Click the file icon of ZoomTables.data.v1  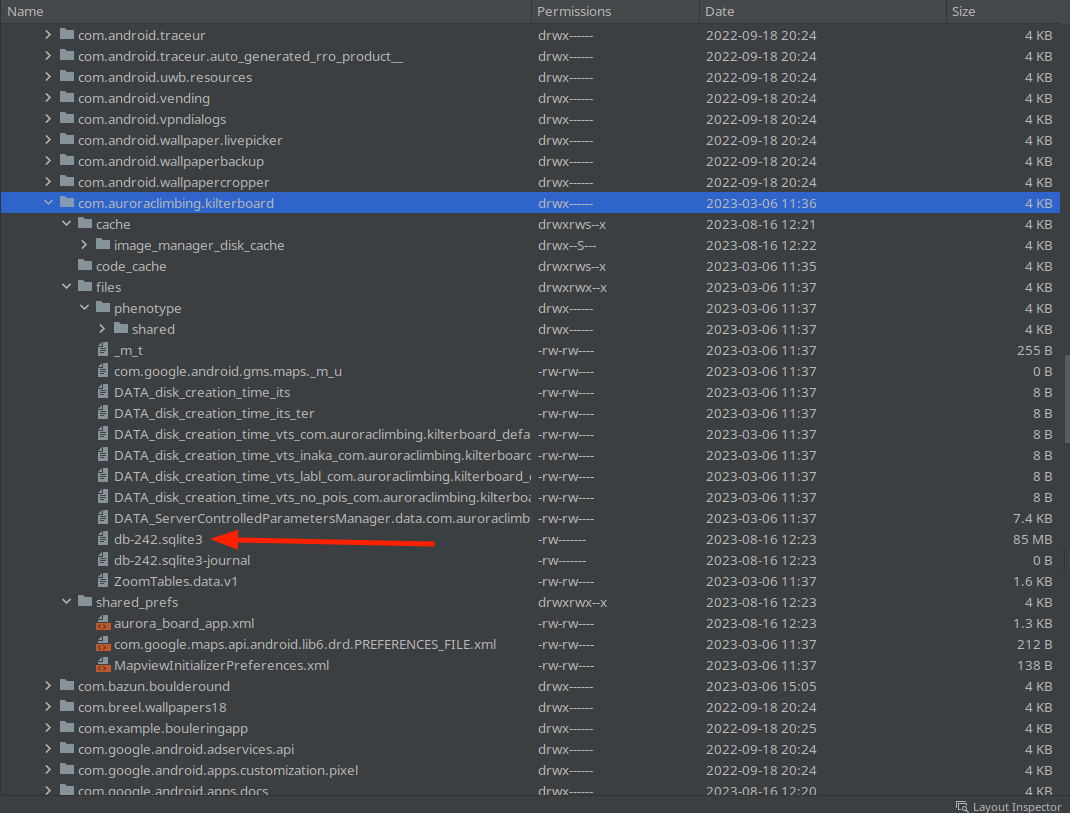tap(102, 581)
